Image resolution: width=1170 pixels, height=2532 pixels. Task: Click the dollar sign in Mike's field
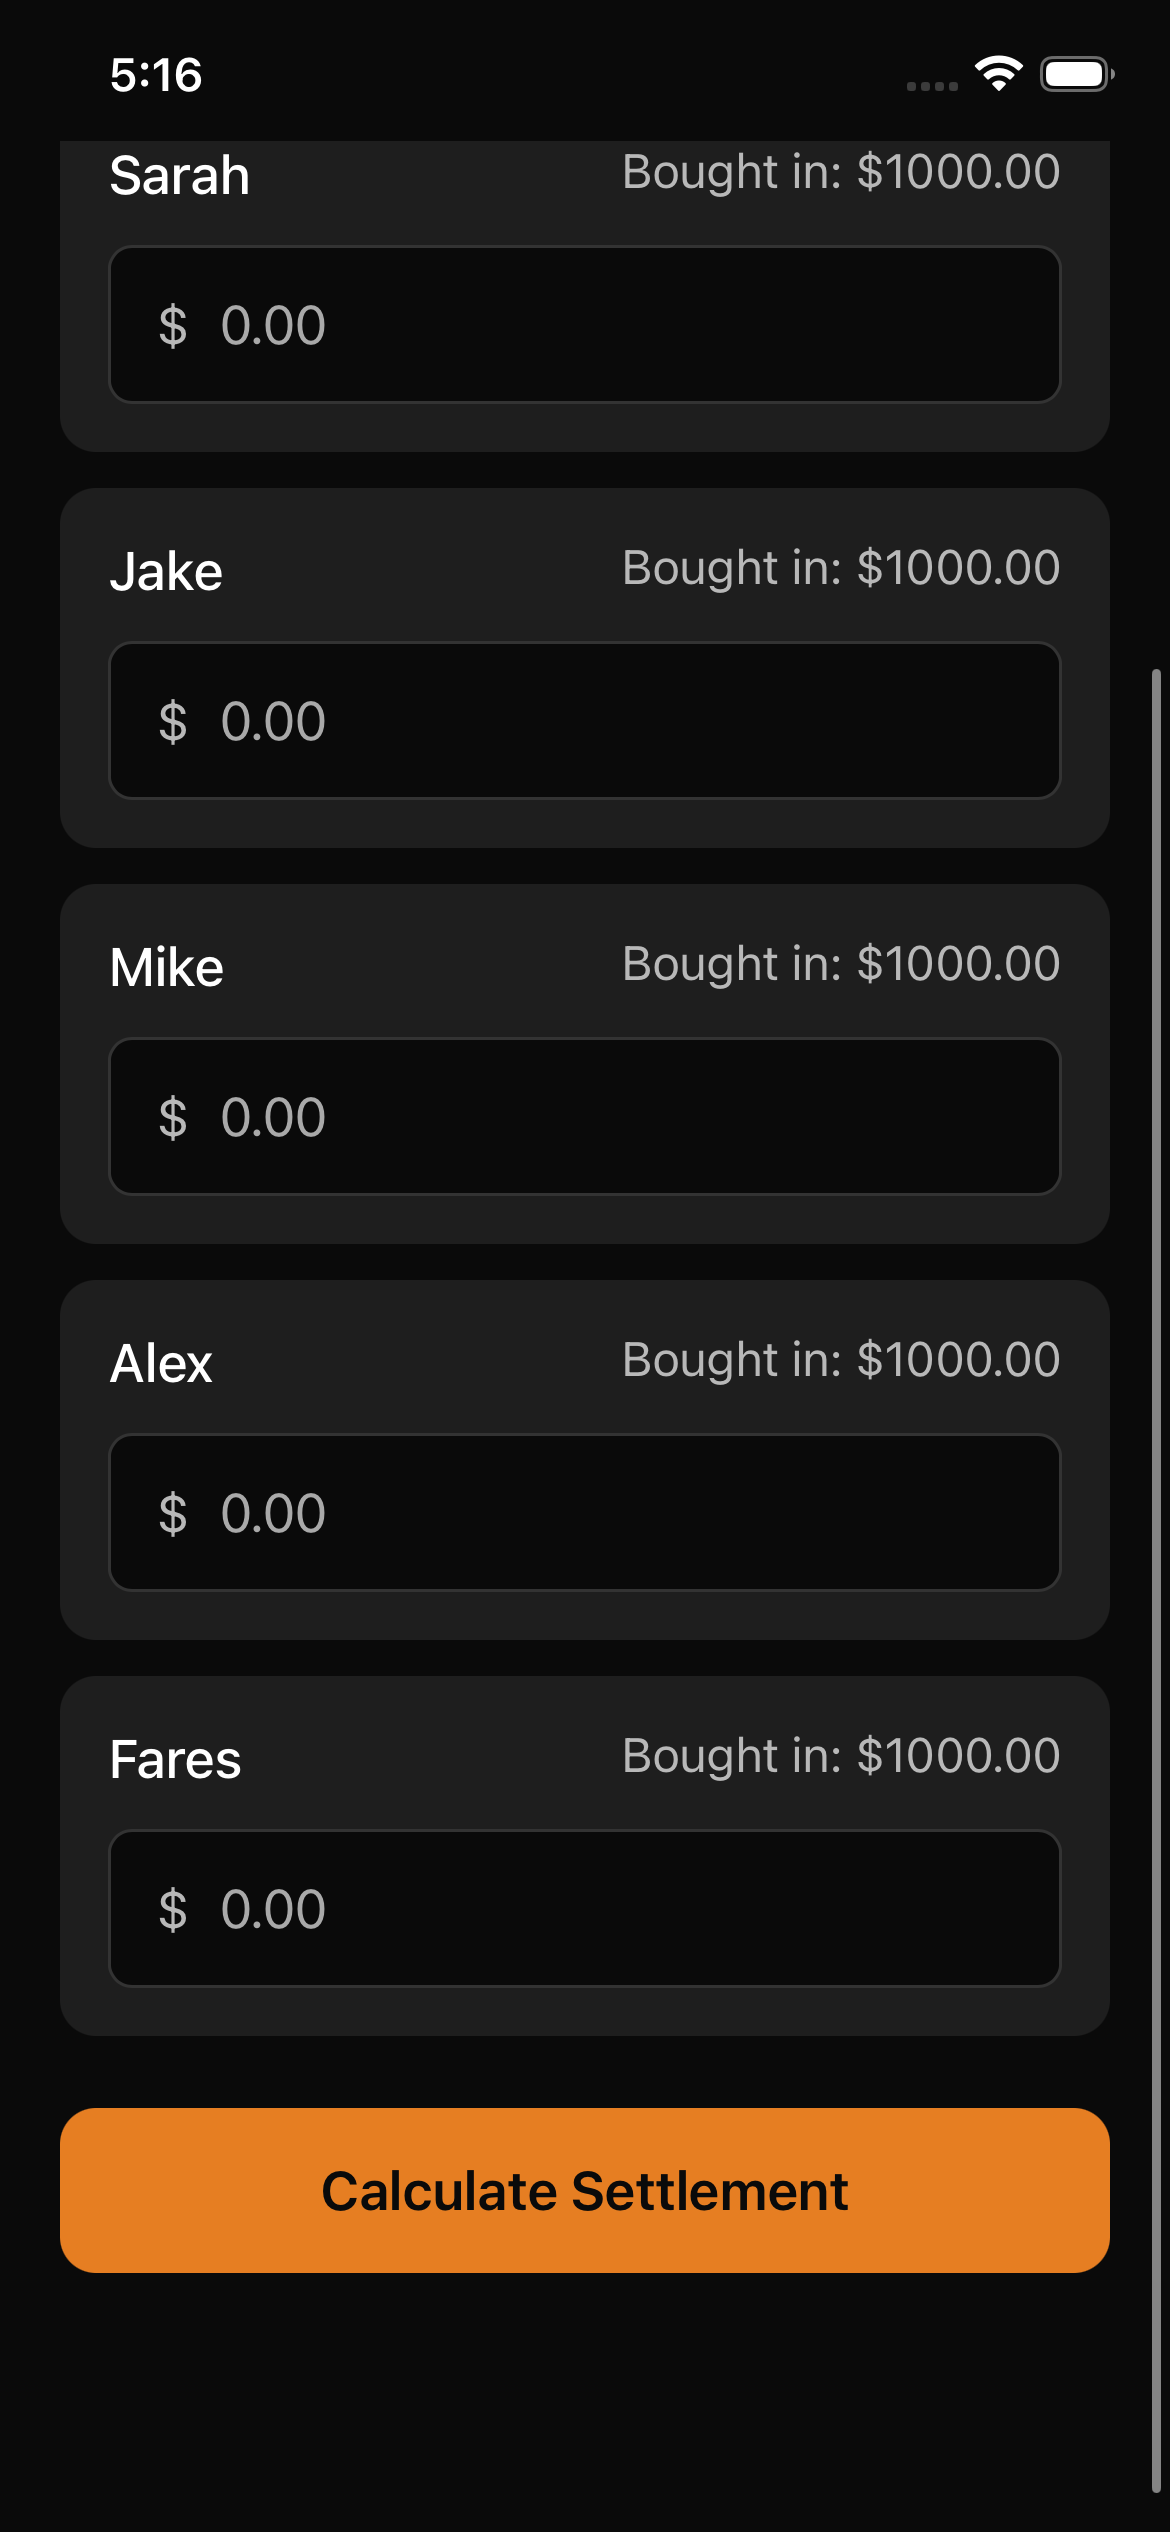(x=173, y=1118)
